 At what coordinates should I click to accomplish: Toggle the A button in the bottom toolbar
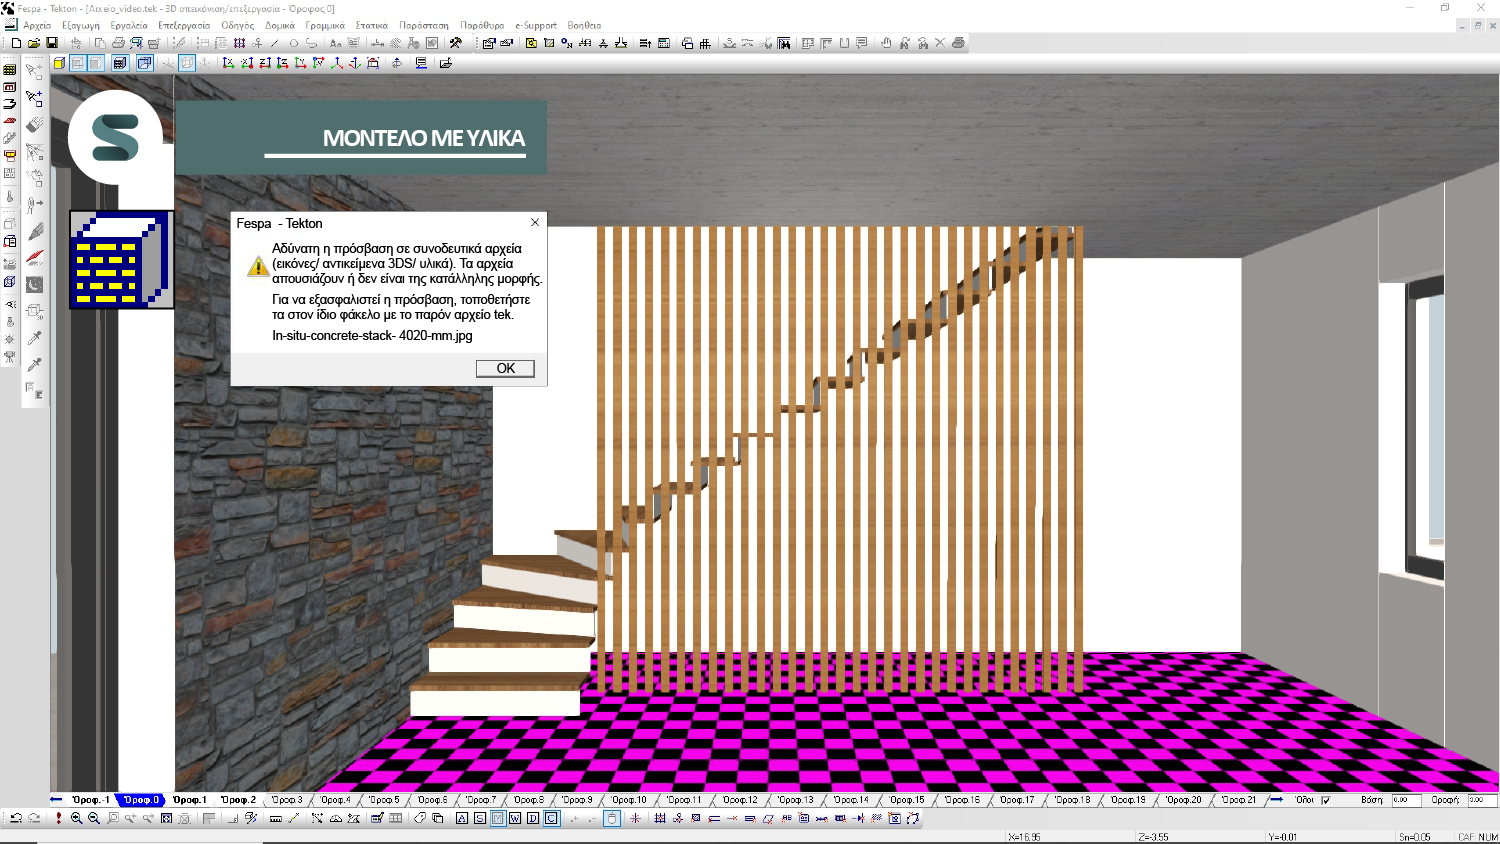[x=461, y=819]
